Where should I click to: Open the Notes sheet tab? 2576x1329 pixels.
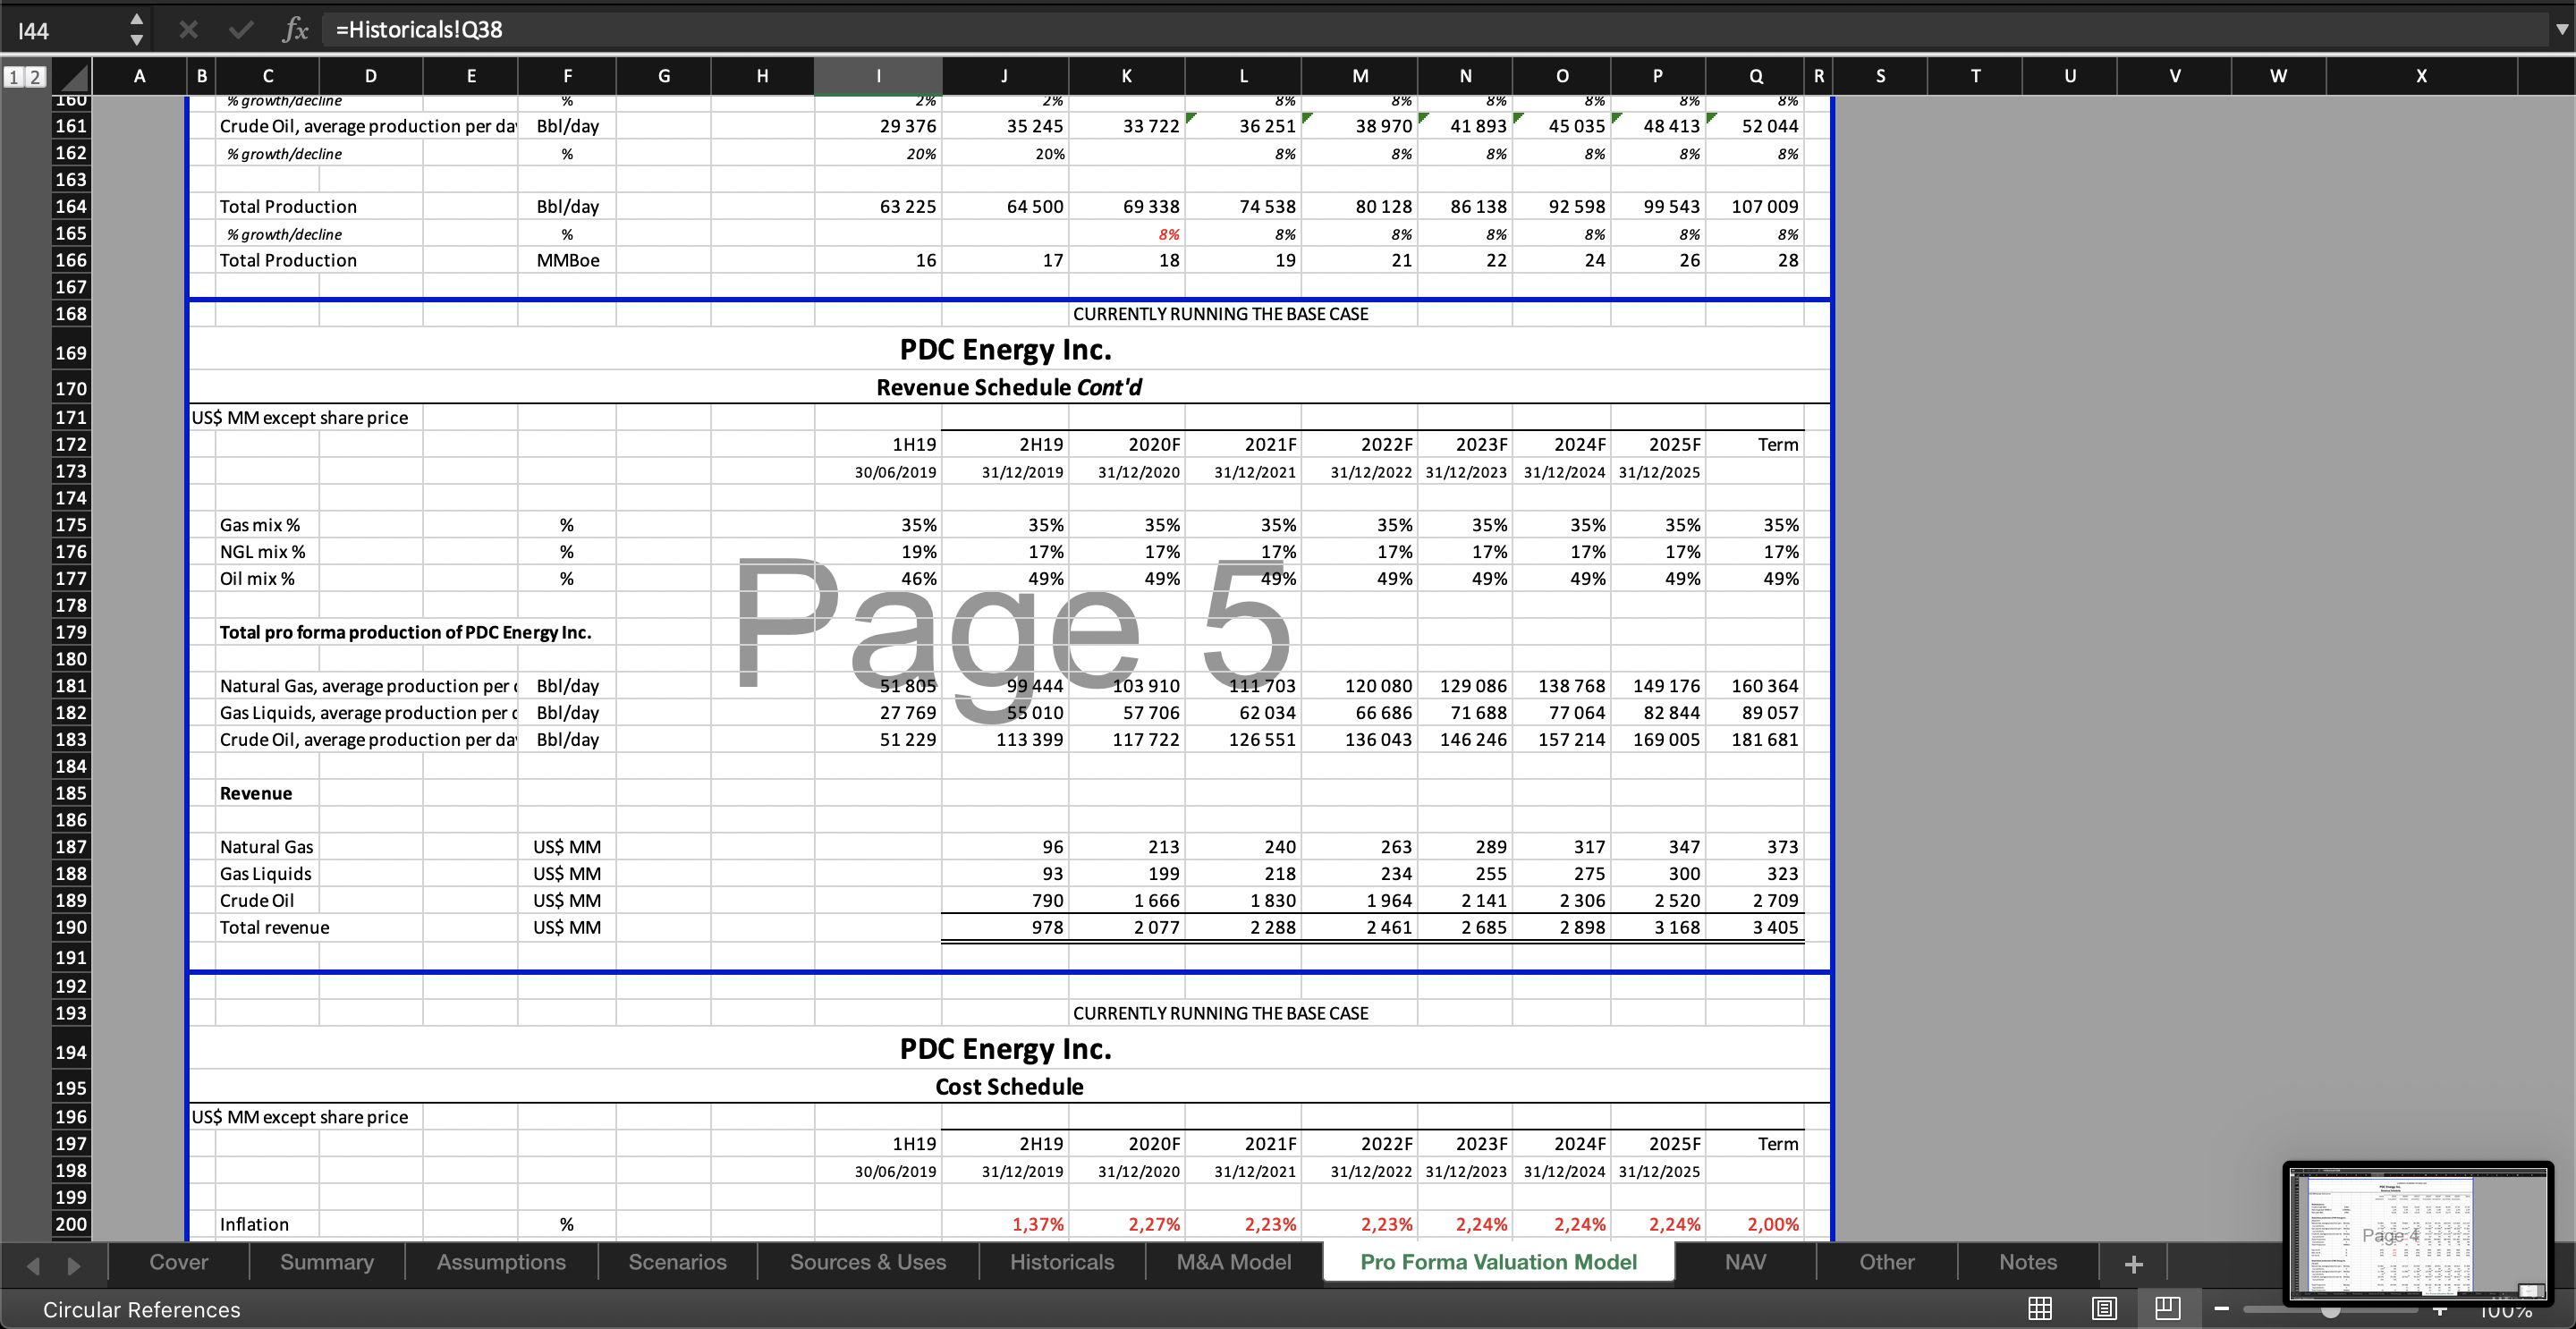tap(2028, 1262)
